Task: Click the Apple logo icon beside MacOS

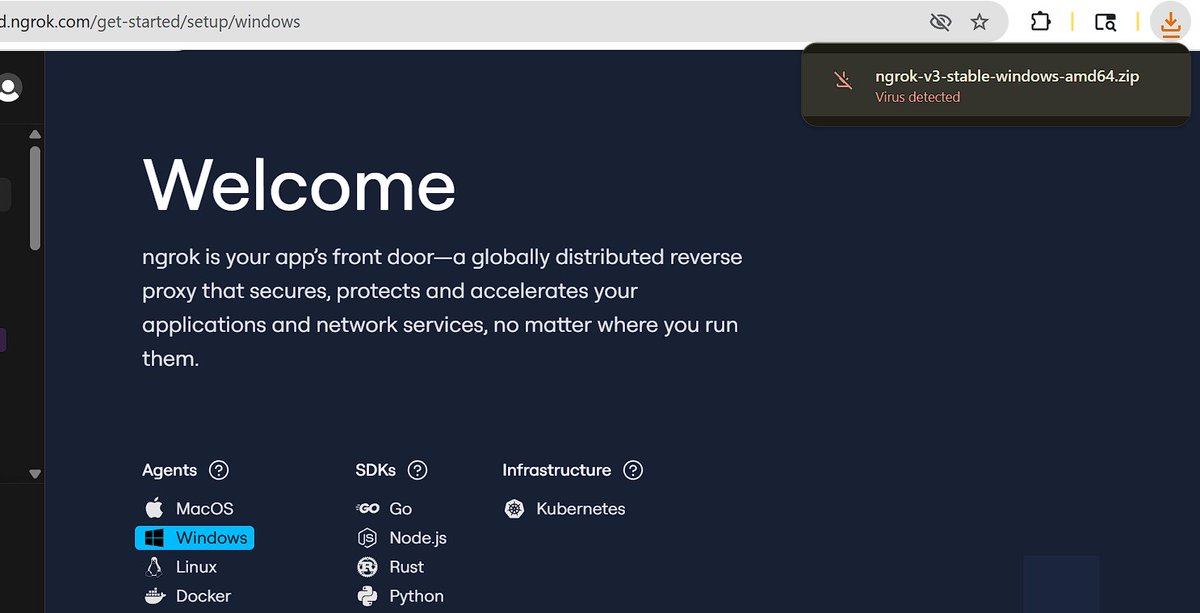Action: point(153,509)
